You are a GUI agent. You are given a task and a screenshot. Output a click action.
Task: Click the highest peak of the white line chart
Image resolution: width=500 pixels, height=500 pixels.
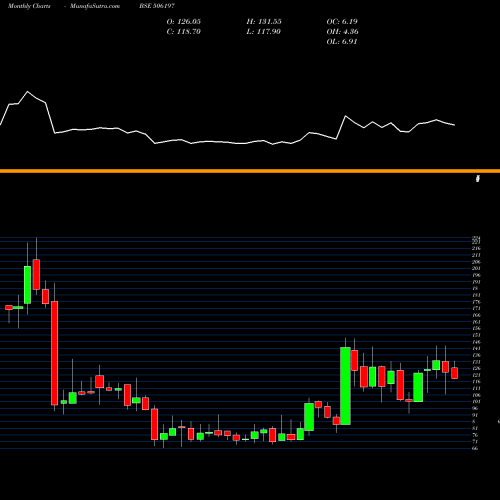coord(27,91)
